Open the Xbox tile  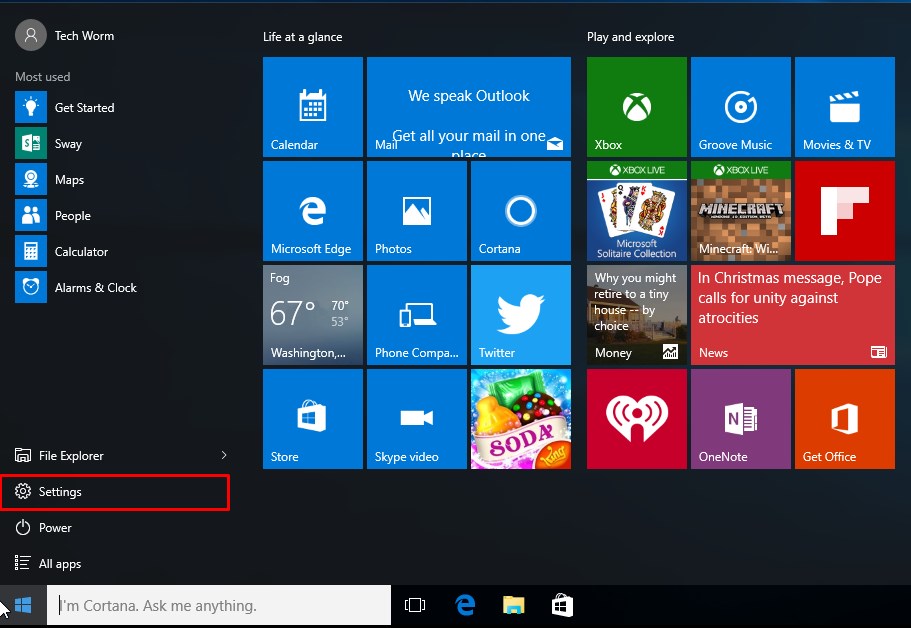tap(636, 106)
